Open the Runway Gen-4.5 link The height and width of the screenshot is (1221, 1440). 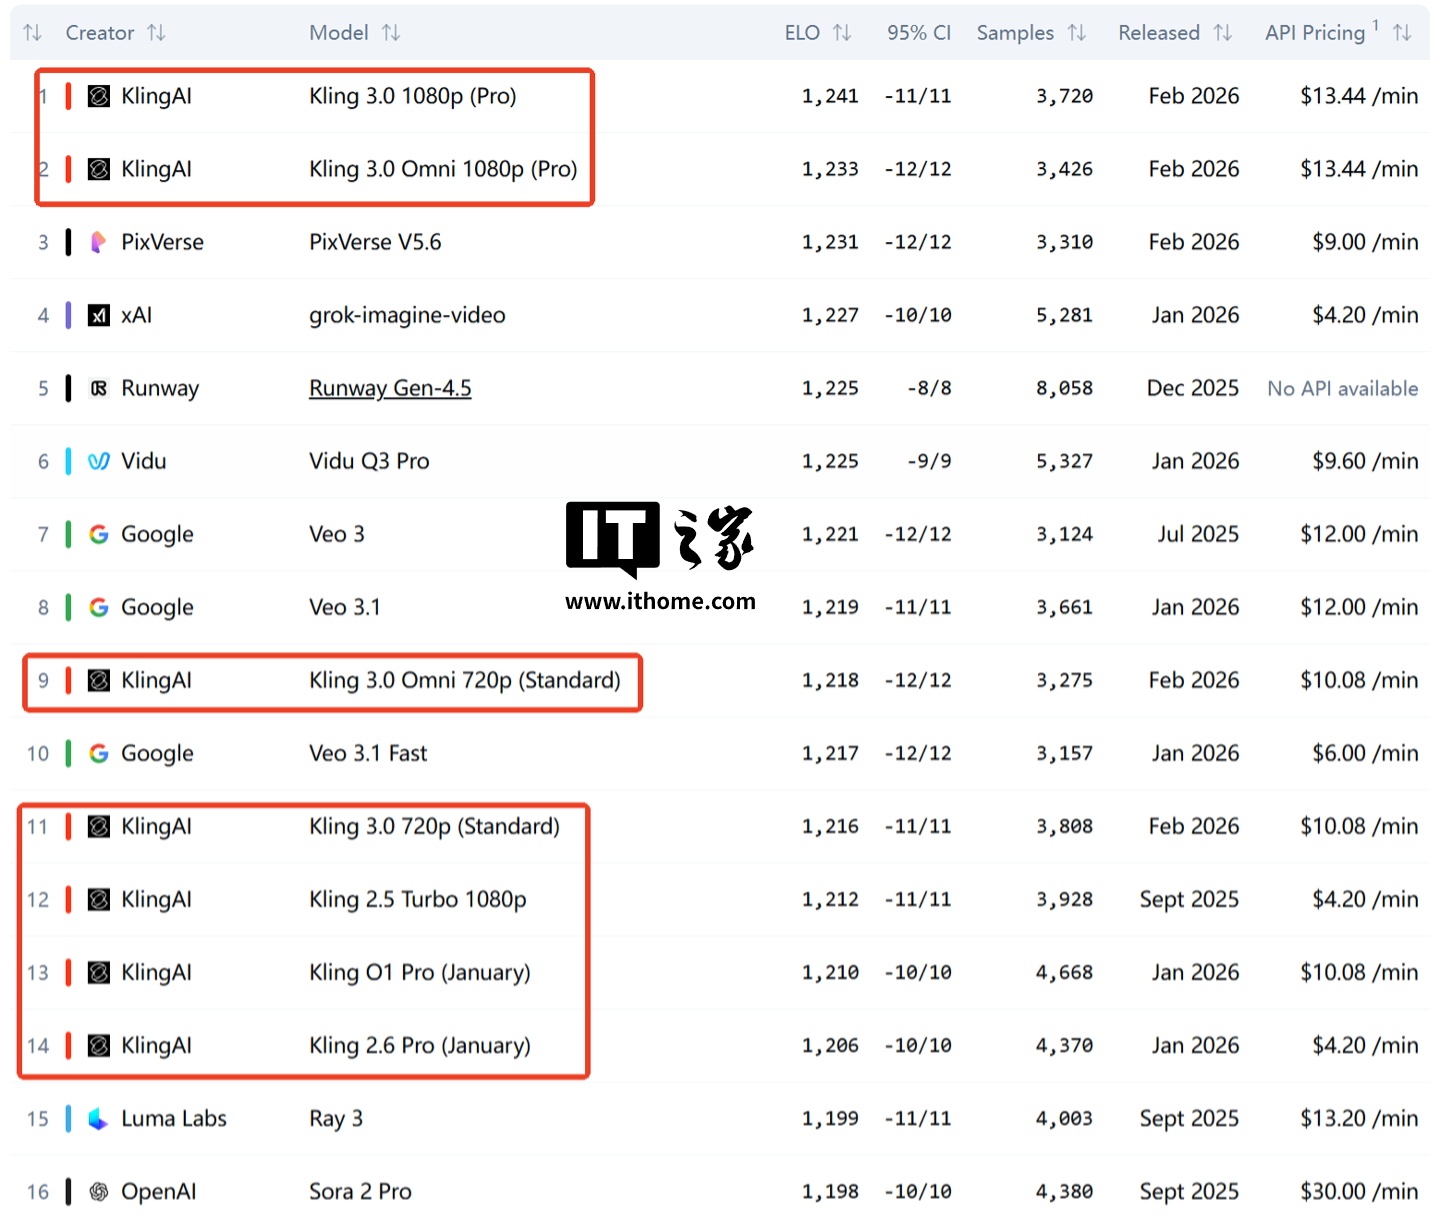(390, 388)
